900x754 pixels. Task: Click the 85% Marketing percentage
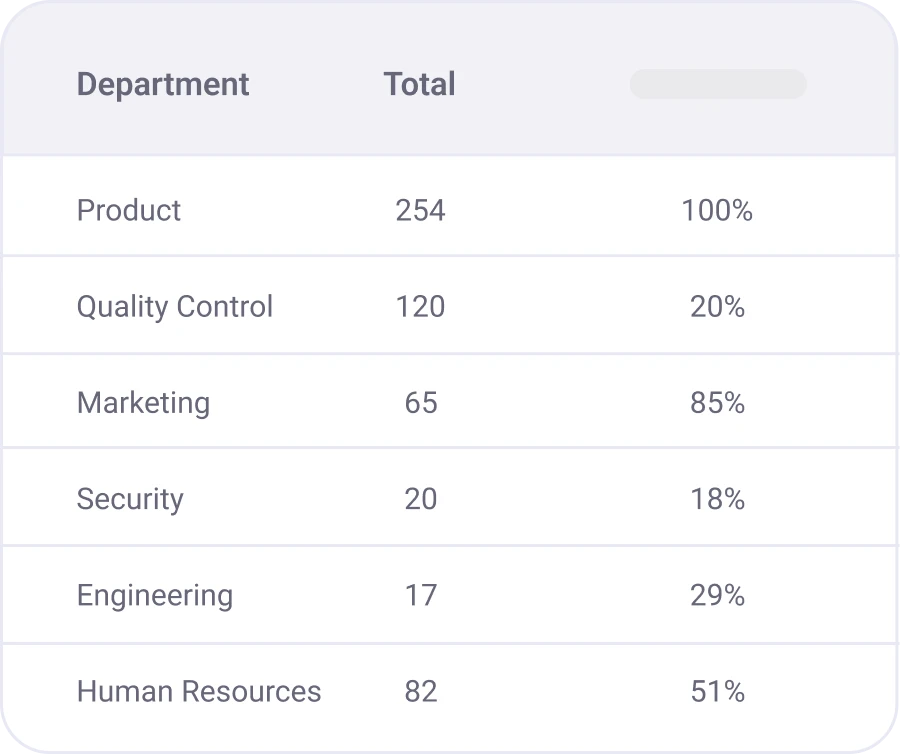coord(717,402)
